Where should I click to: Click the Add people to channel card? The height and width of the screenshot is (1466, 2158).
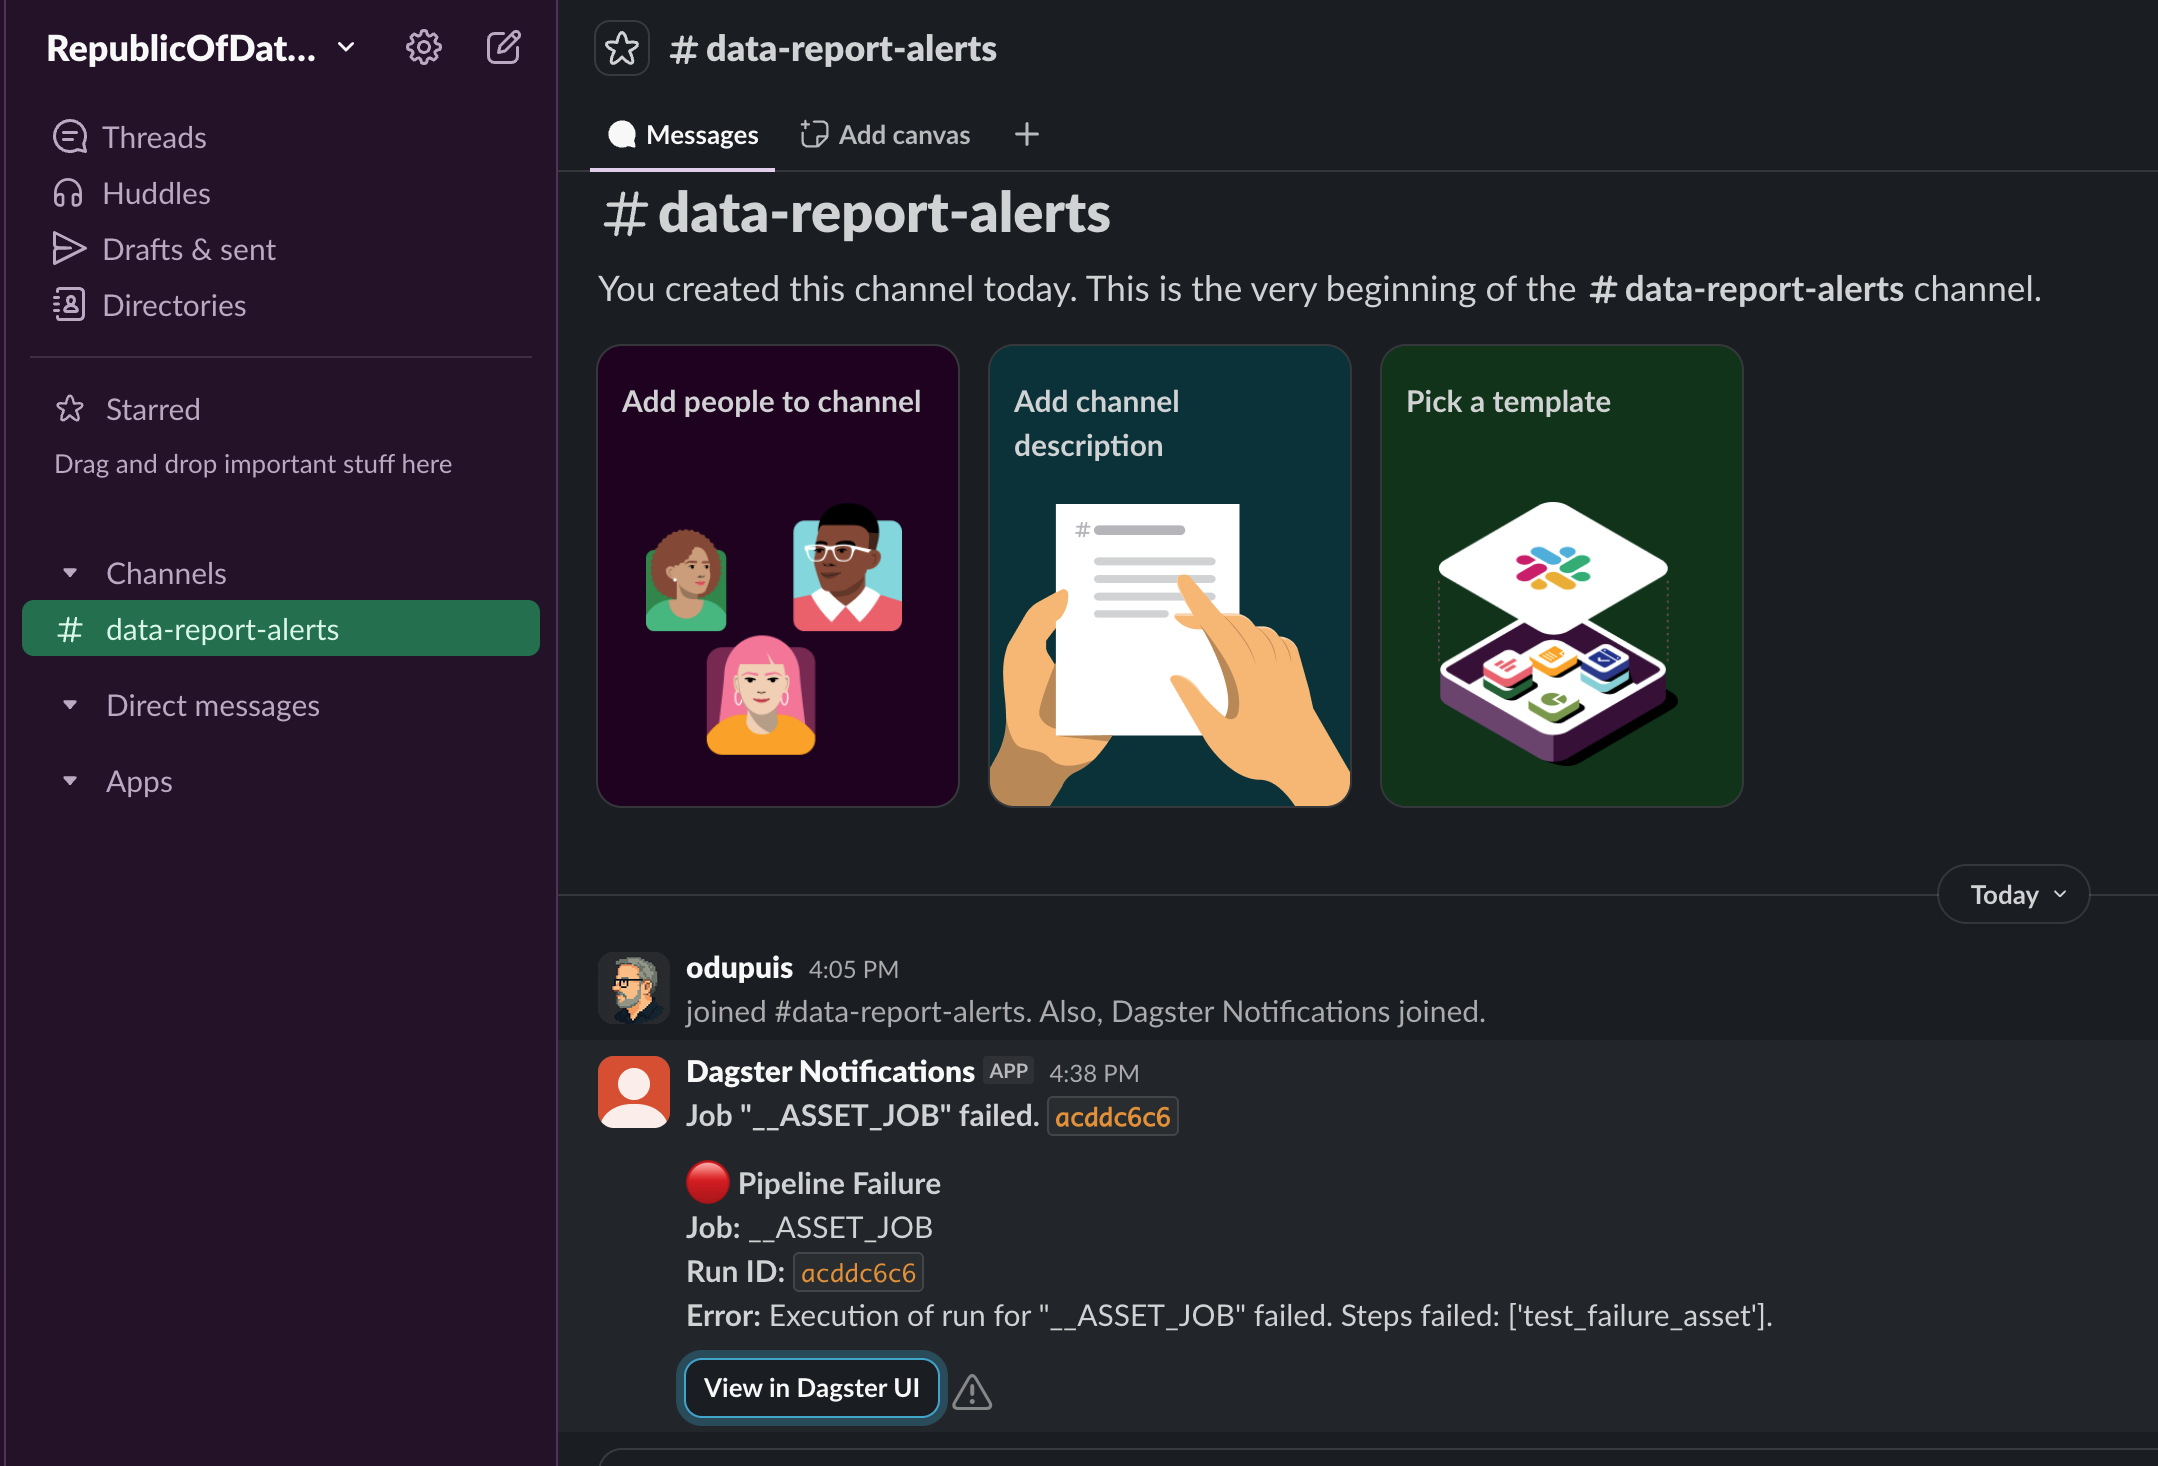(x=777, y=575)
